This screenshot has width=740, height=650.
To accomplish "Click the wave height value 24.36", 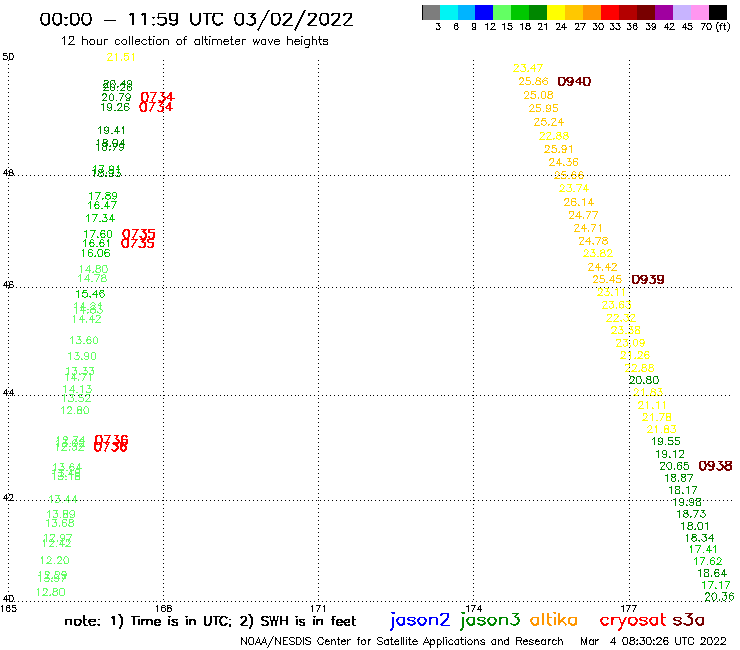I will point(563,162).
